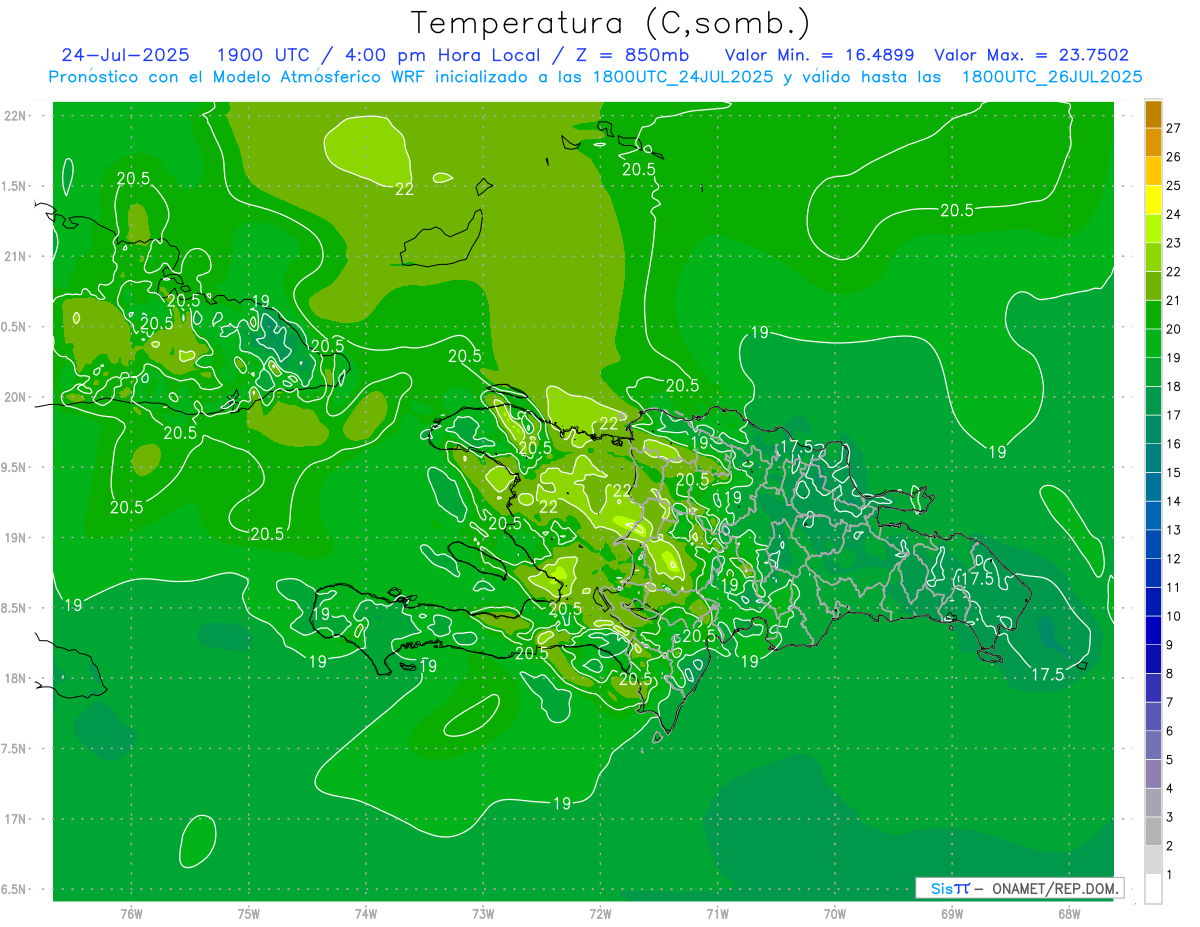Click the 1800UTC_26JUL2025 valid-until text
This screenshot has height=927, width=1200.
(x=1052, y=77)
